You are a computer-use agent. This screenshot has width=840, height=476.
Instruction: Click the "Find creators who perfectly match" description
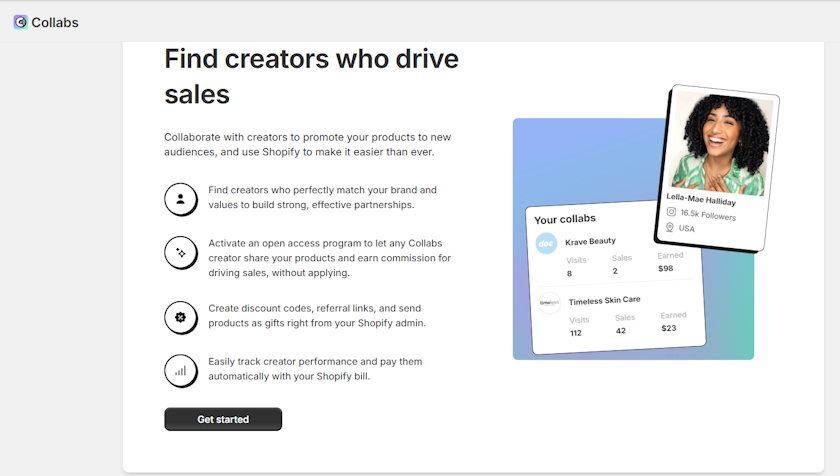click(x=322, y=198)
